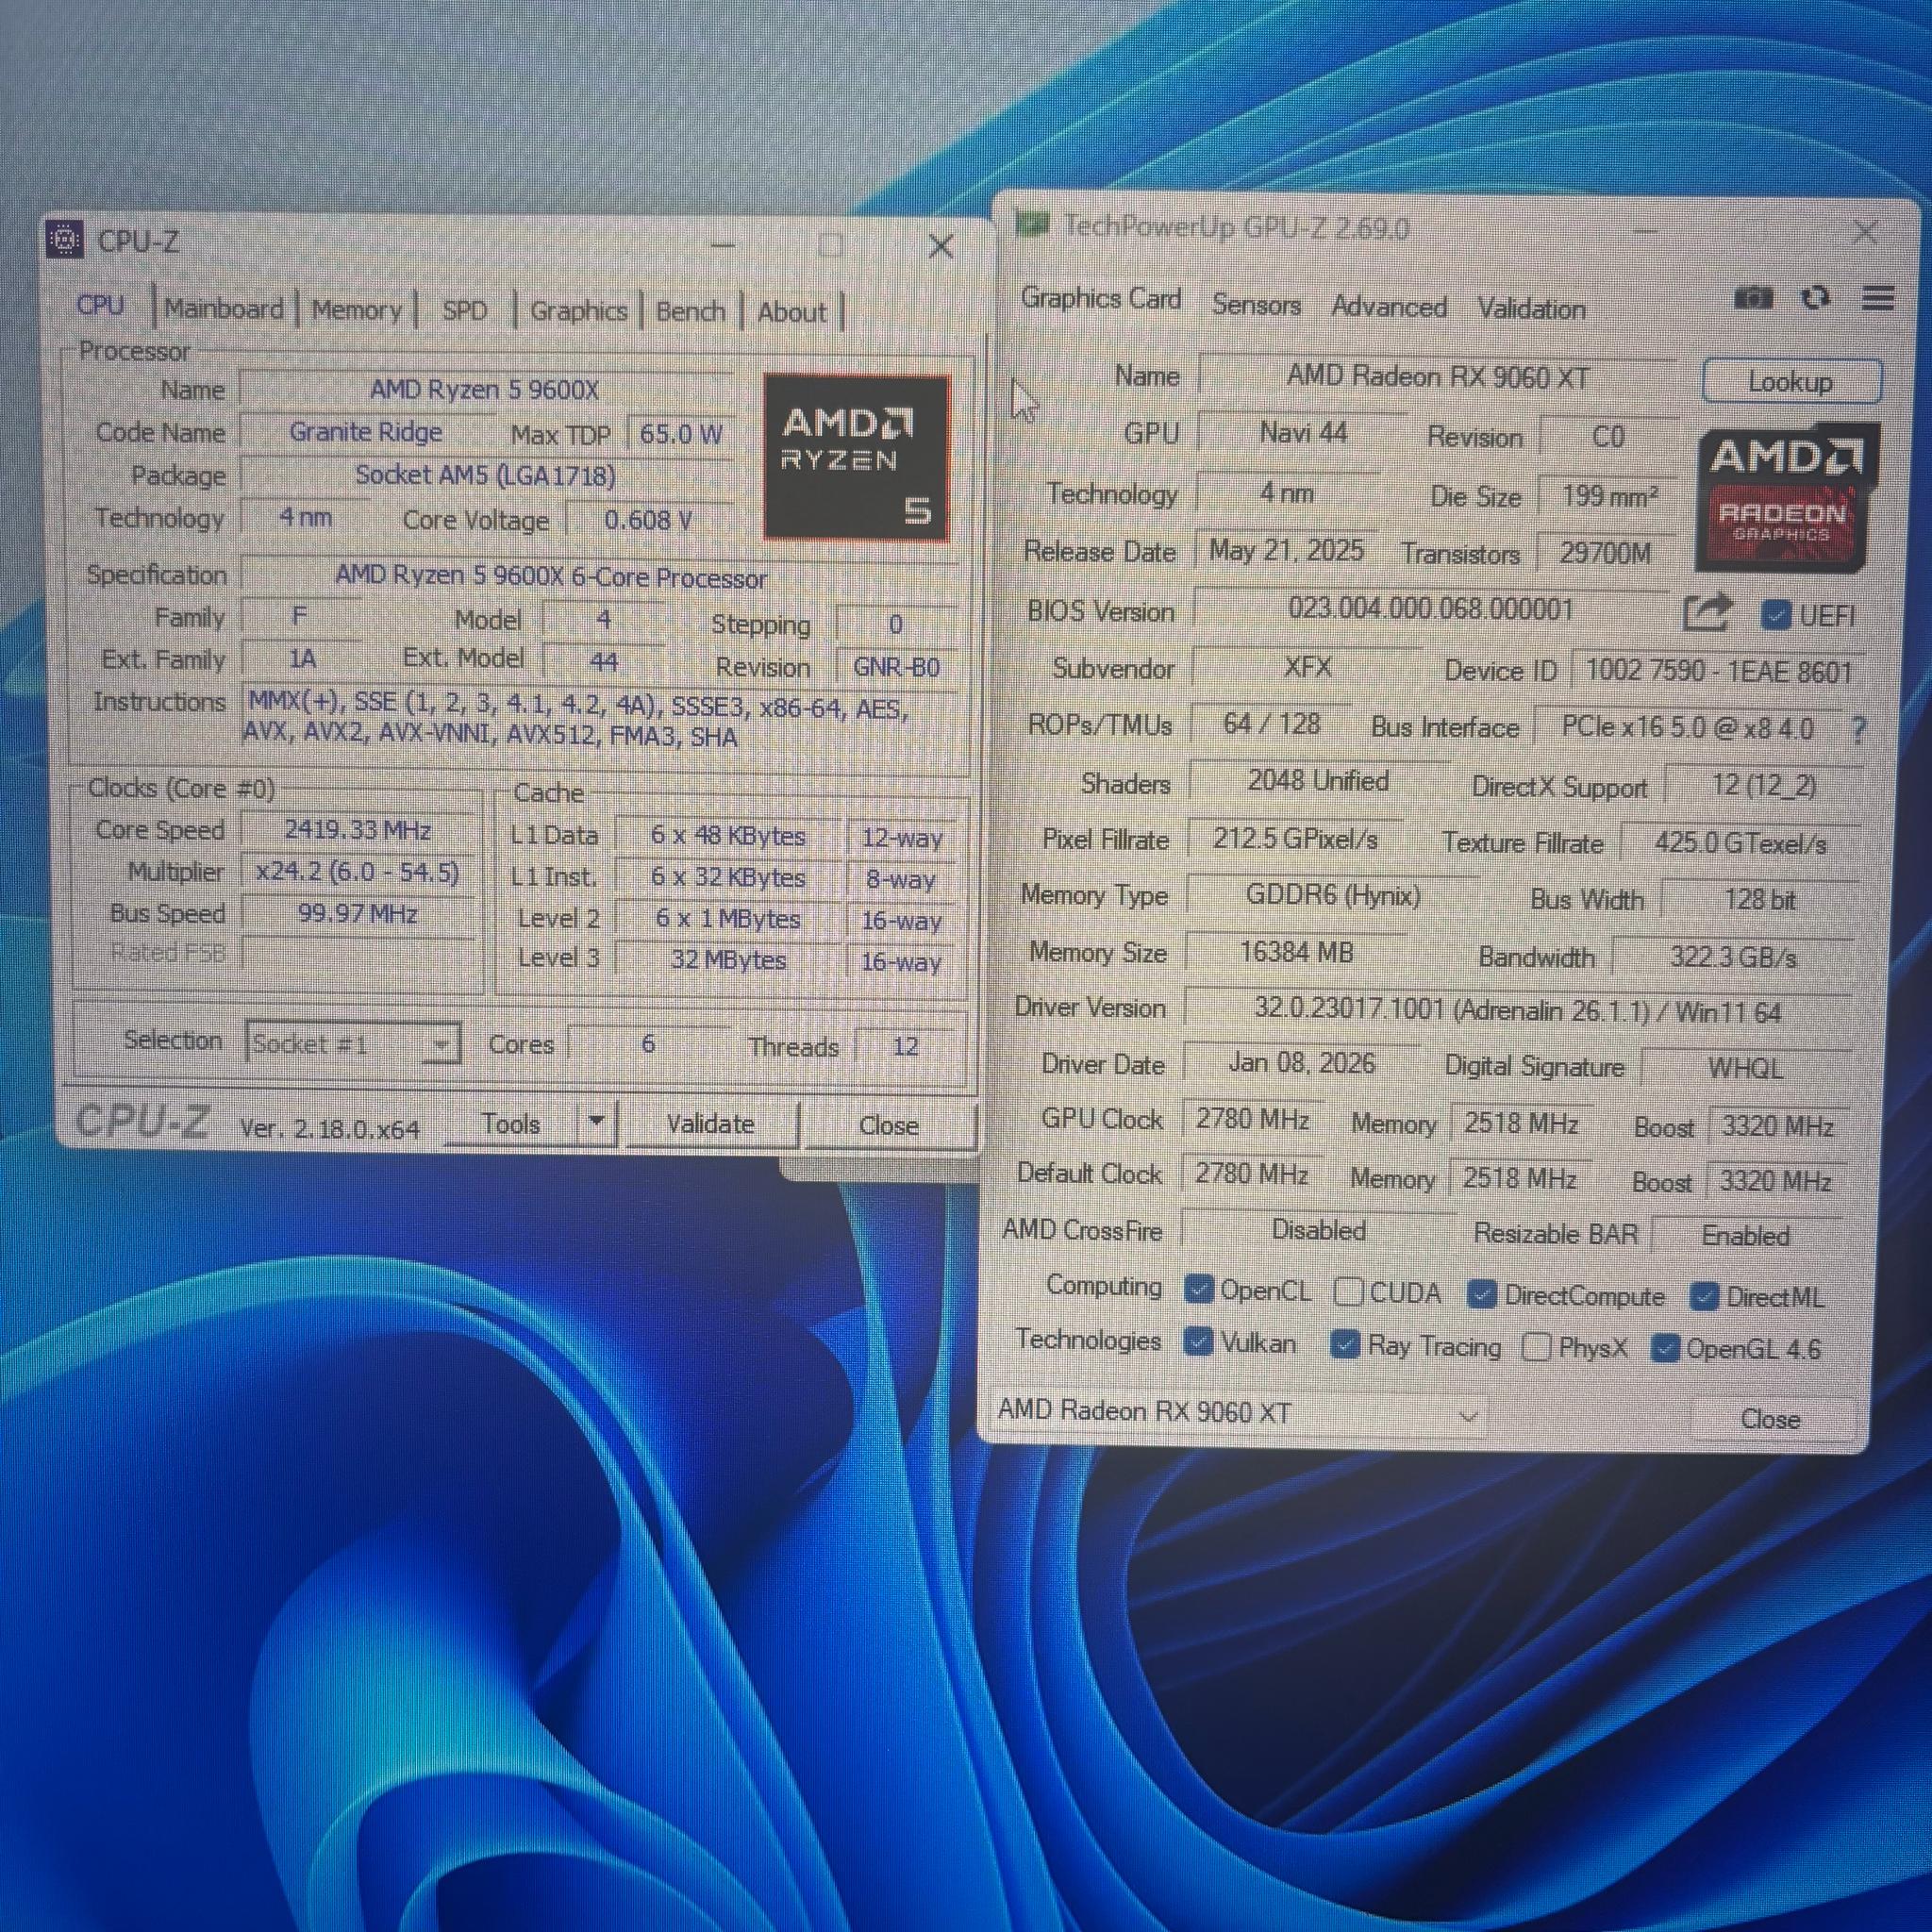Image resolution: width=1932 pixels, height=1932 pixels.
Task: Click the Bandwidth value '322.3 GB/s'
Action: (x=1733, y=958)
